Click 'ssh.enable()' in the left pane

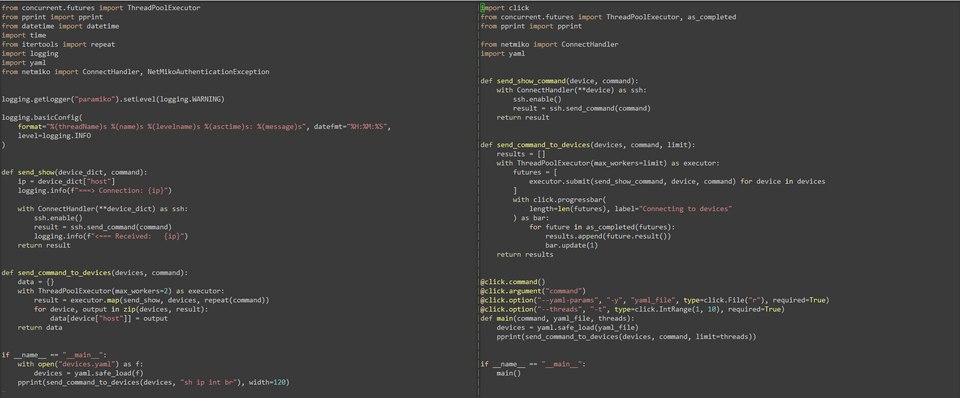pyautogui.click(x=58, y=218)
